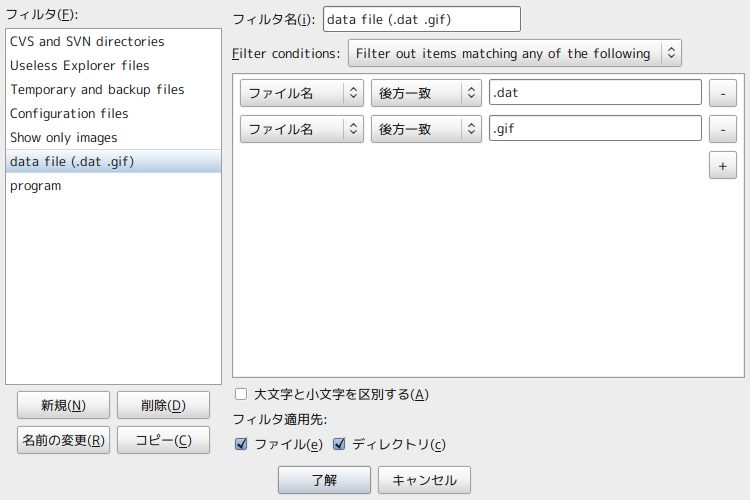
Task: Click the filter name text field
Action: pyautogui.click(x=421, y=19)
